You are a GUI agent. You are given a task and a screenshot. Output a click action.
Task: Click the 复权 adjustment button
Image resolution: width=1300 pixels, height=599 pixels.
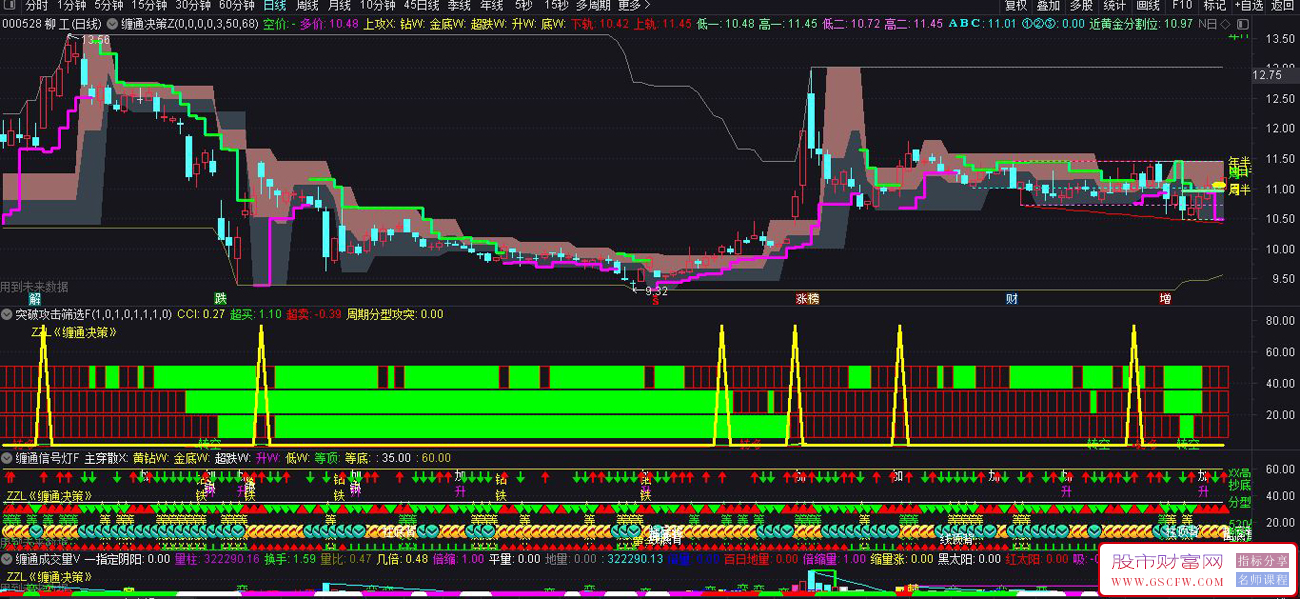(x=1015, y=5)
